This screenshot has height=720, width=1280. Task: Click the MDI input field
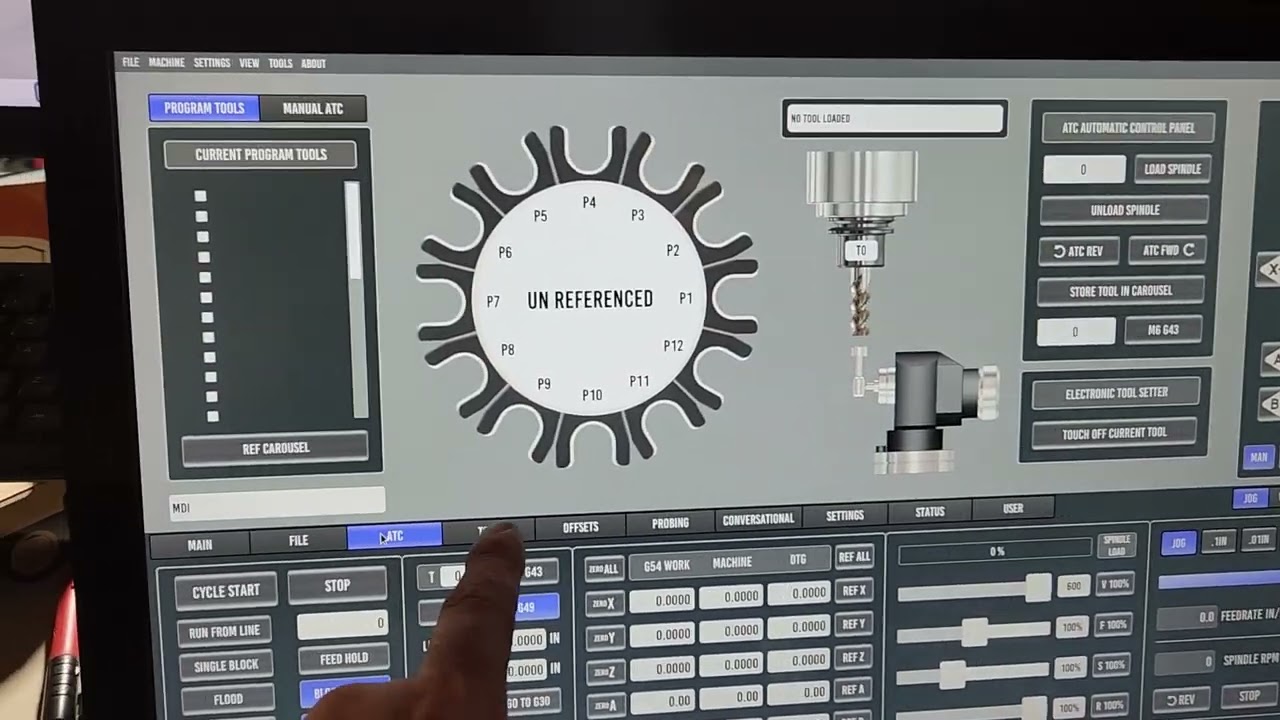pyautogui.click(x=277, y=503)
